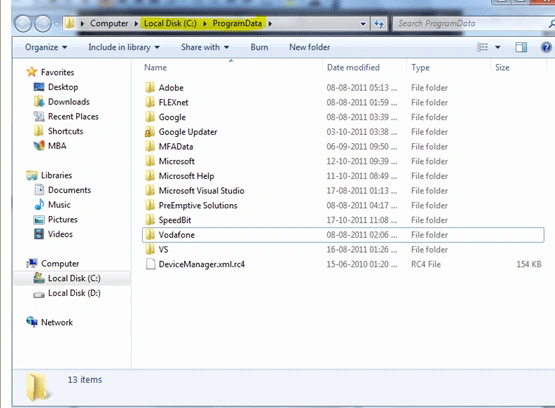555x408 pixels.
Task: Expand the arrow between Local Disk and ProgramData
Action: tap(205, 24)
